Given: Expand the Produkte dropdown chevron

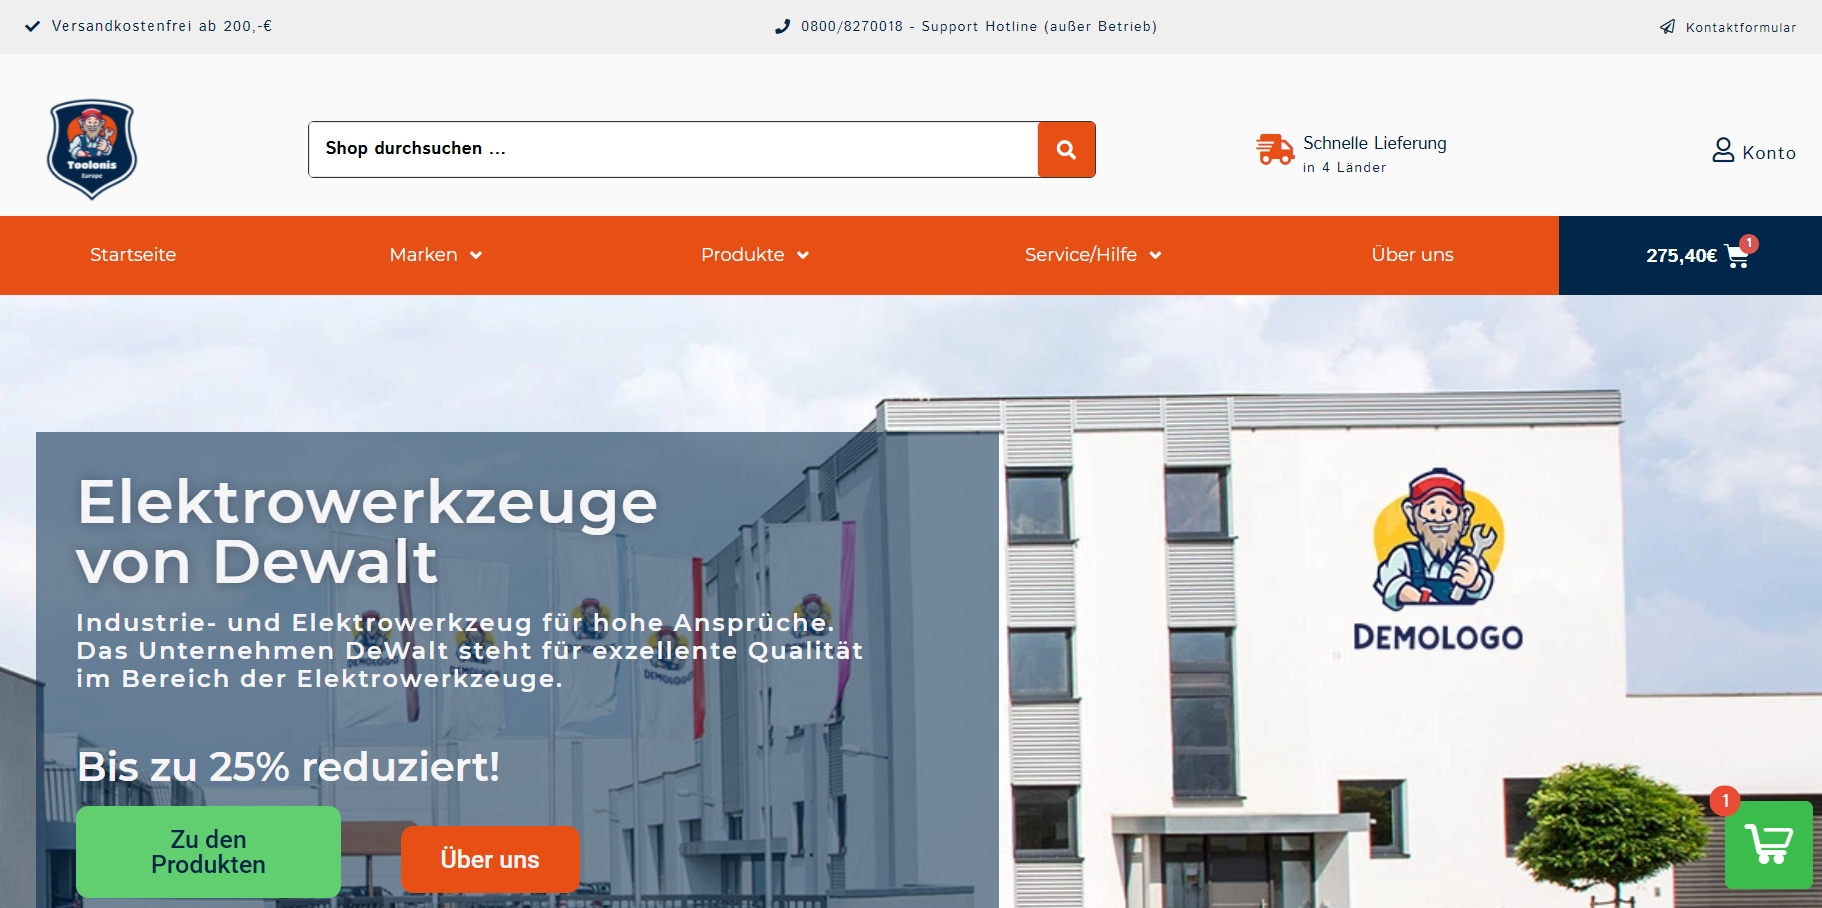Looking at the screenshot, I should pyautogui.click(x=803, y=256).
